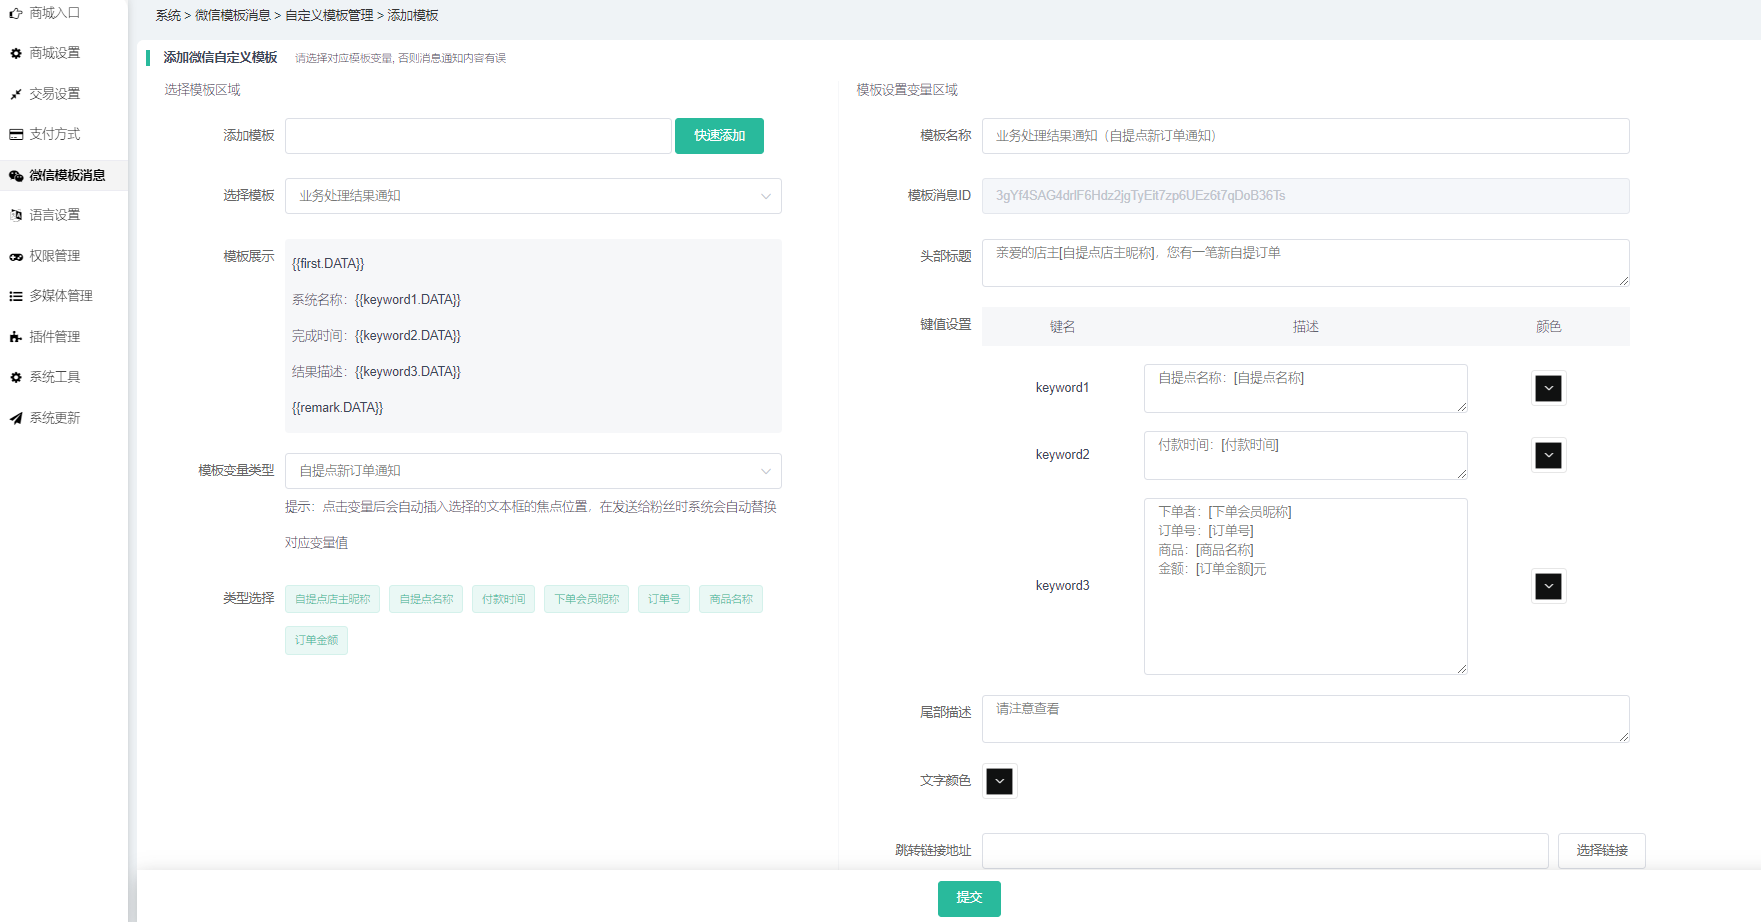The width and height of the screenshot is (1761, 922).
Task: Open 系统工具 menu item
Action: 54,377
